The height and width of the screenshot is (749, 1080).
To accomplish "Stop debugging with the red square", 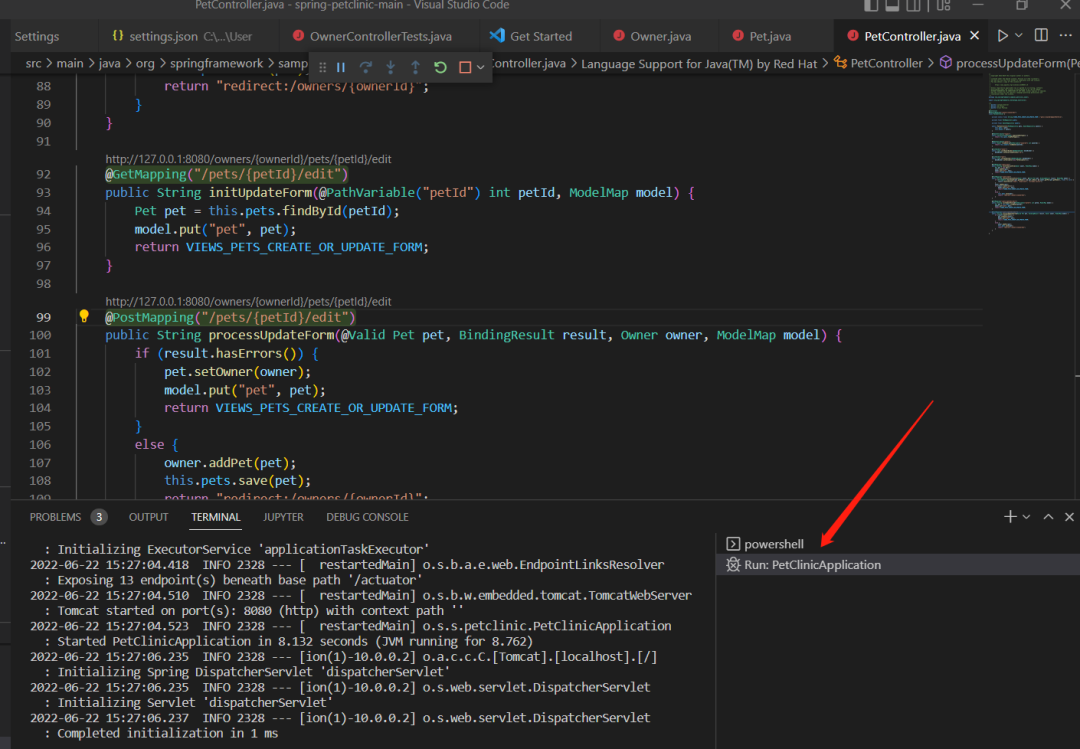I will 465,68.
